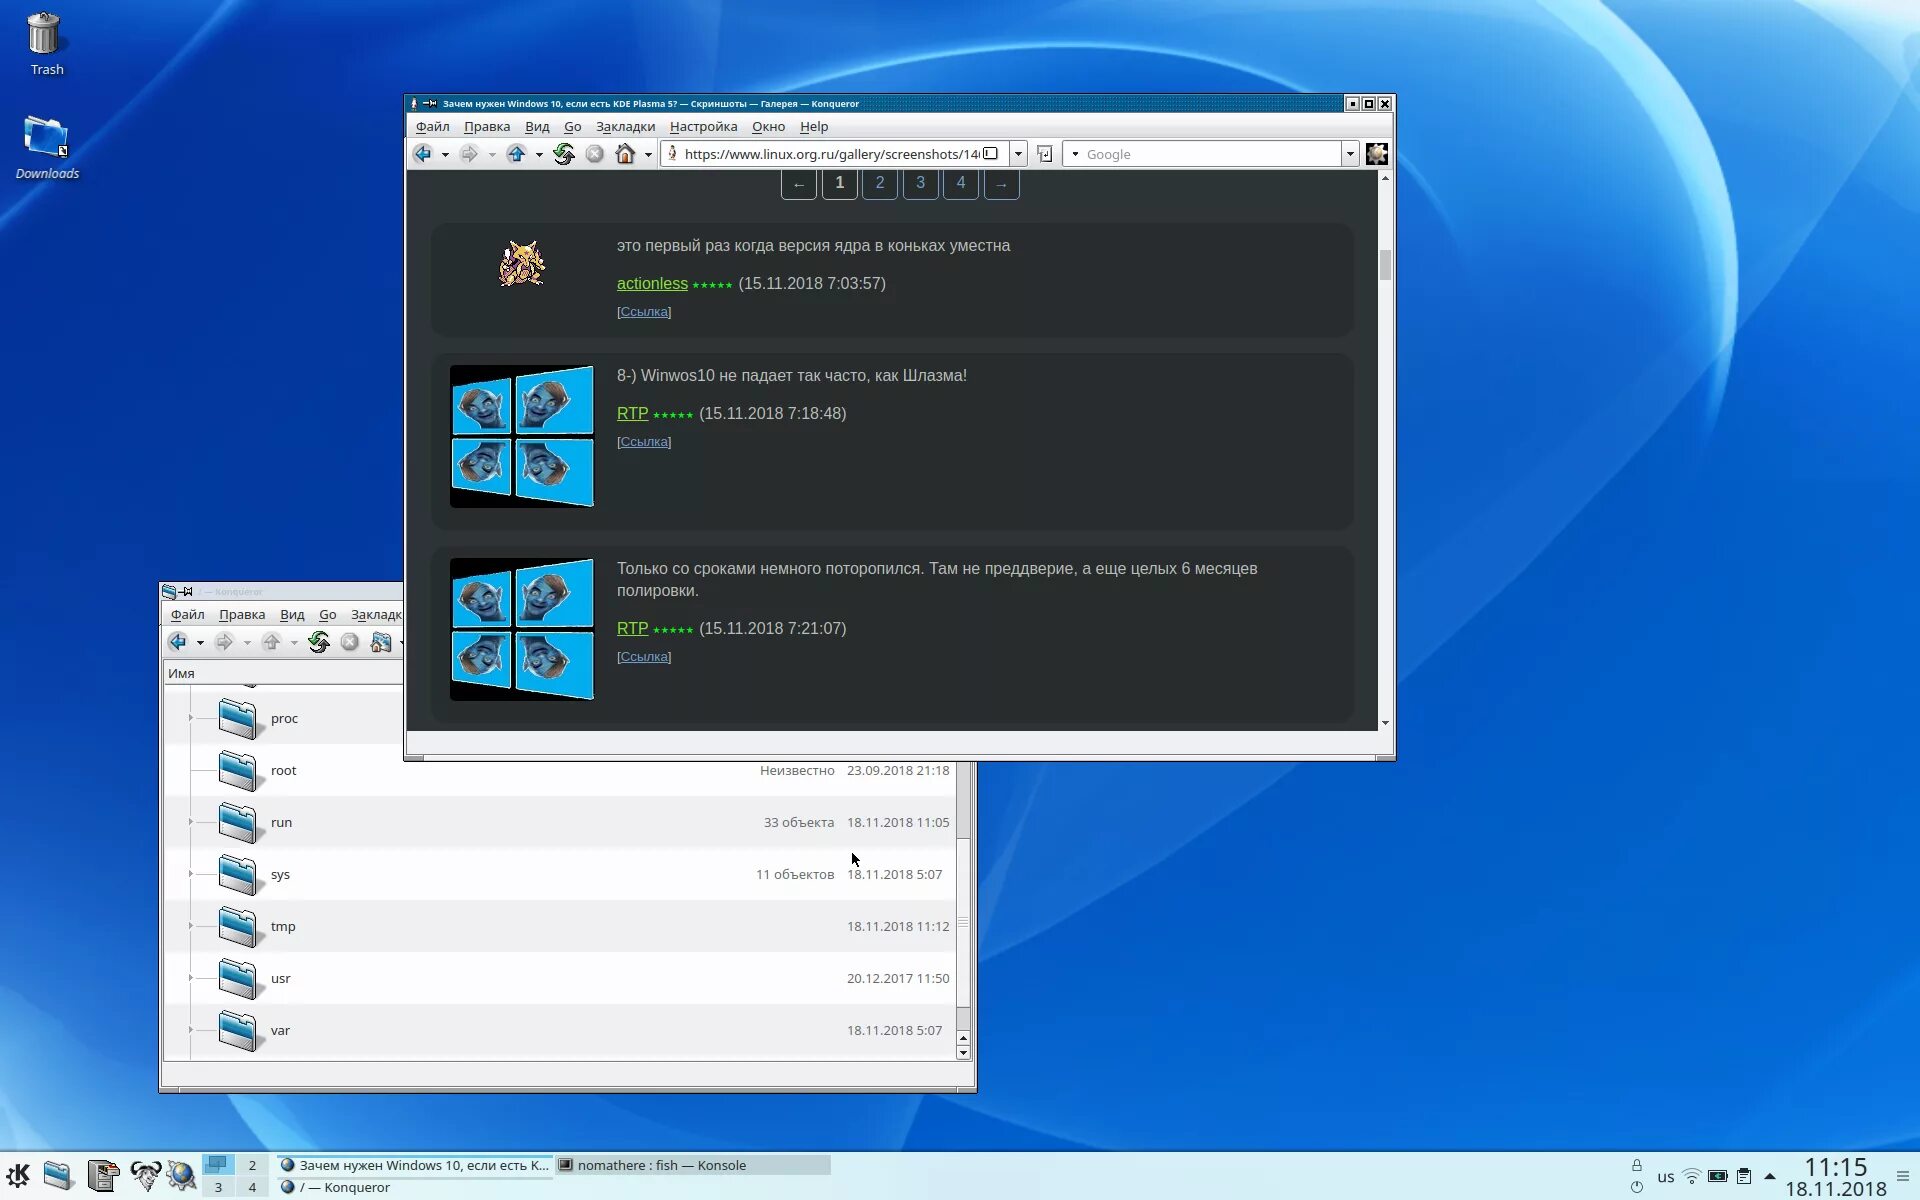Open the Trash desktop icon
Image resolution: width=1920 pixels, height=1200 pixels.
[46, 45]
